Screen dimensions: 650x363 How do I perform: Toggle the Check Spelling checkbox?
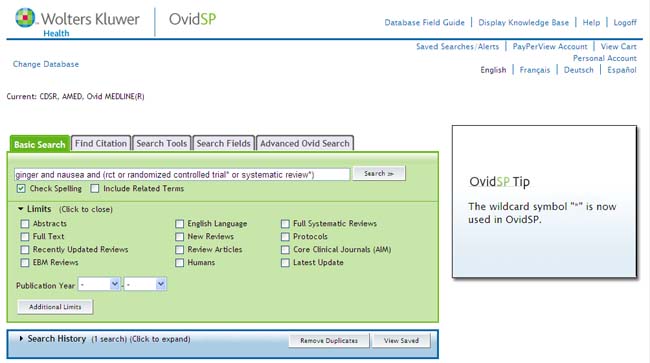coord(21,189)
